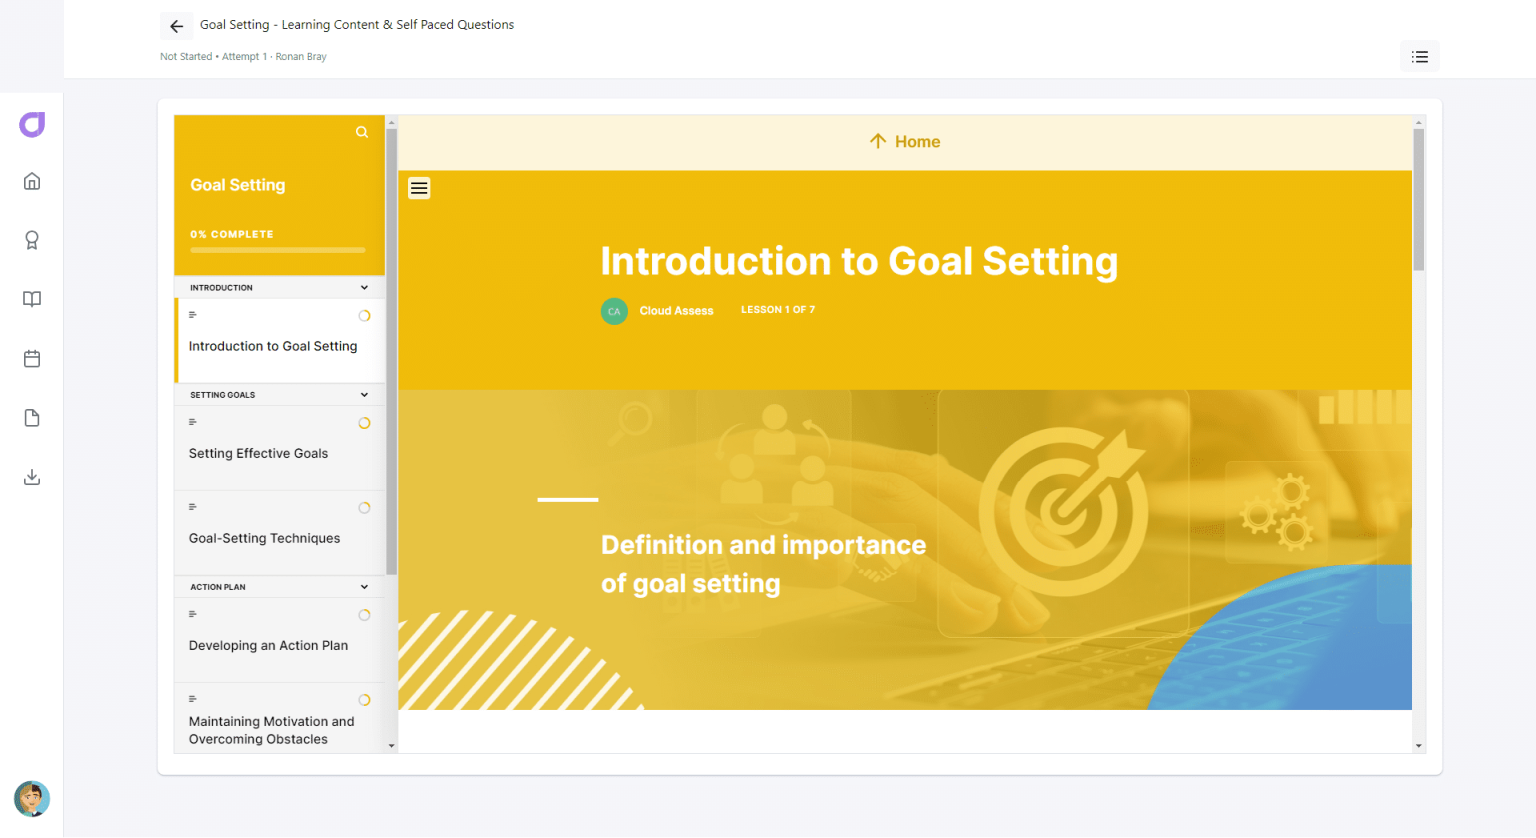Click progress circle for Maintaining Motivation lesson
The width and height of the screenshot is (1536, 838).
point(364,700)
